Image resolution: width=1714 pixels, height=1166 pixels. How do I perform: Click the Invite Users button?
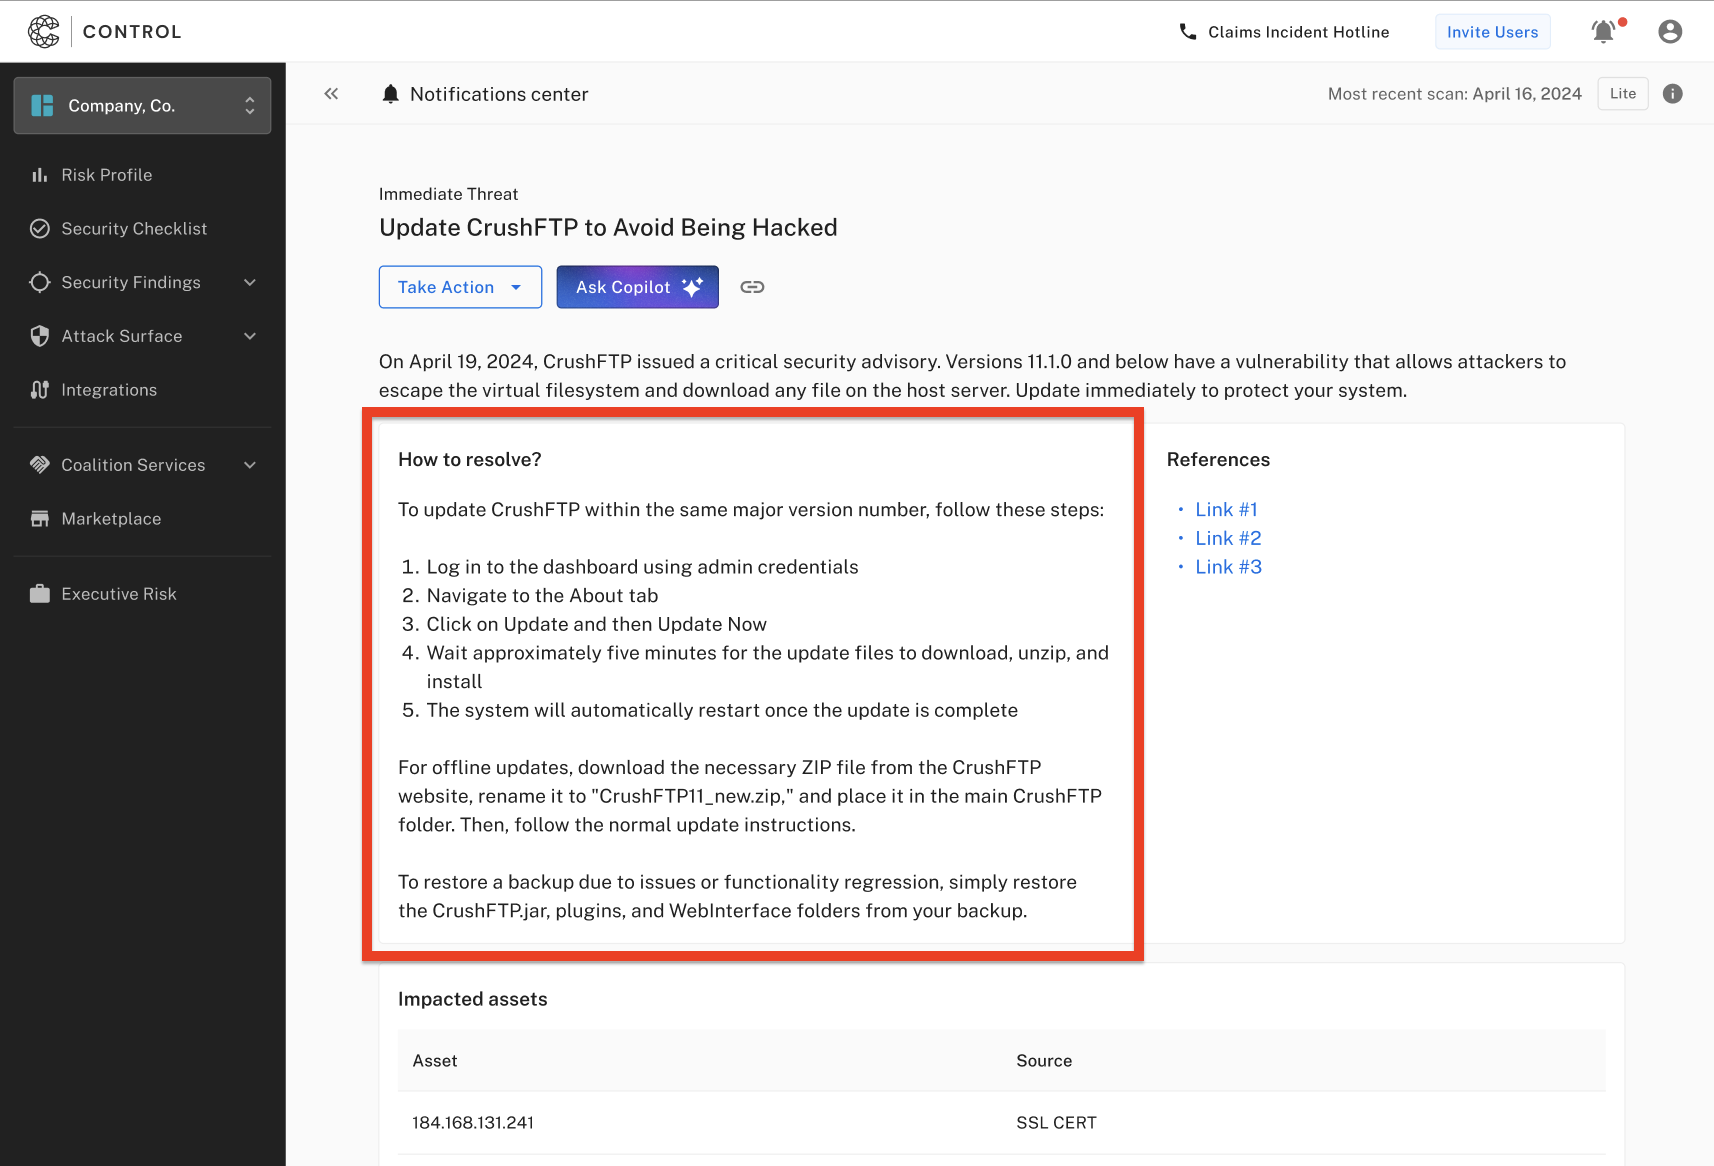[x=1492, y=32]
